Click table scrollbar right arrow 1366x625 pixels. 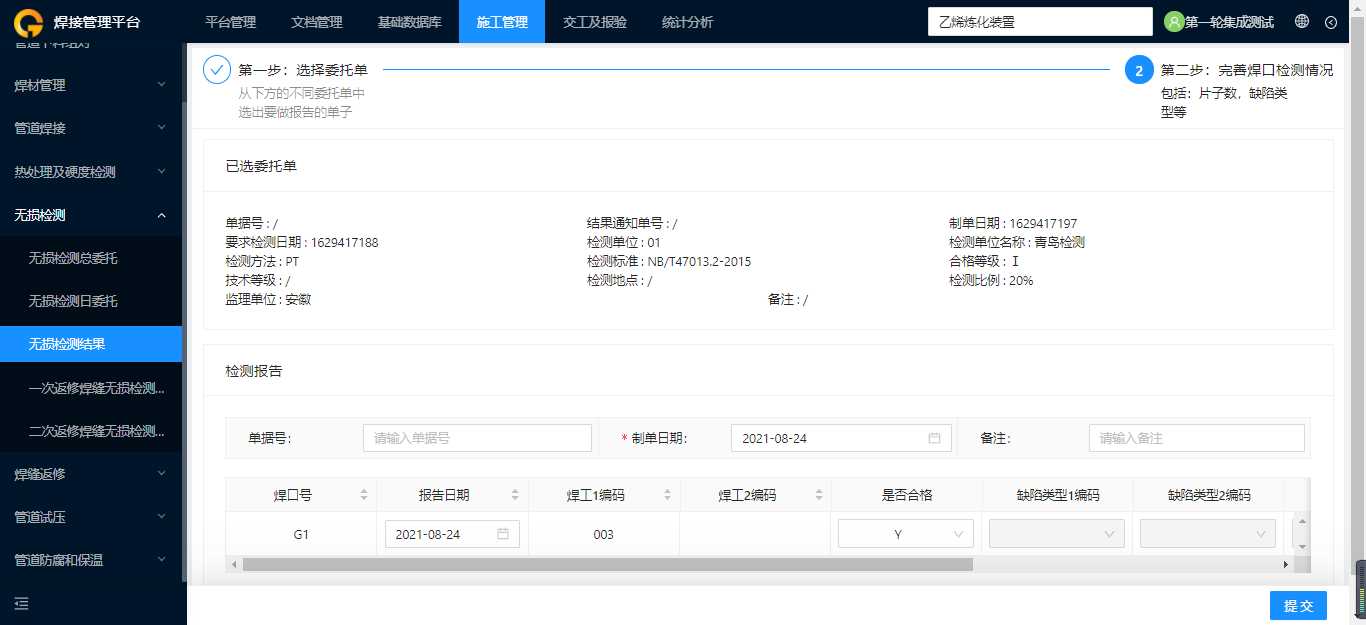[1285, 565]
